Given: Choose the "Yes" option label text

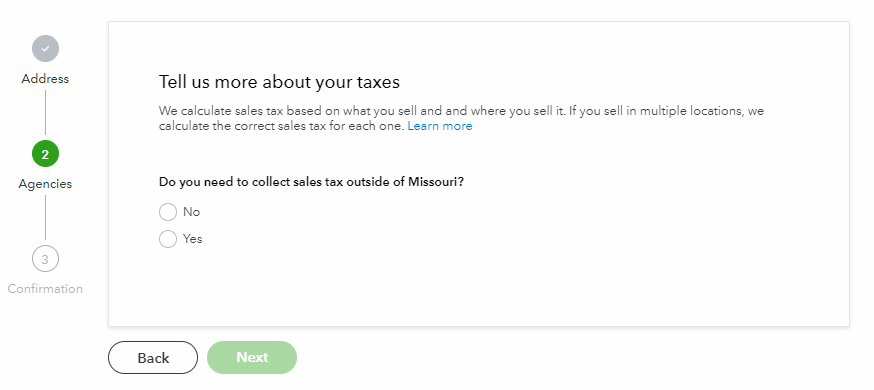Looking at the screenshot, I should click(192, 239).
